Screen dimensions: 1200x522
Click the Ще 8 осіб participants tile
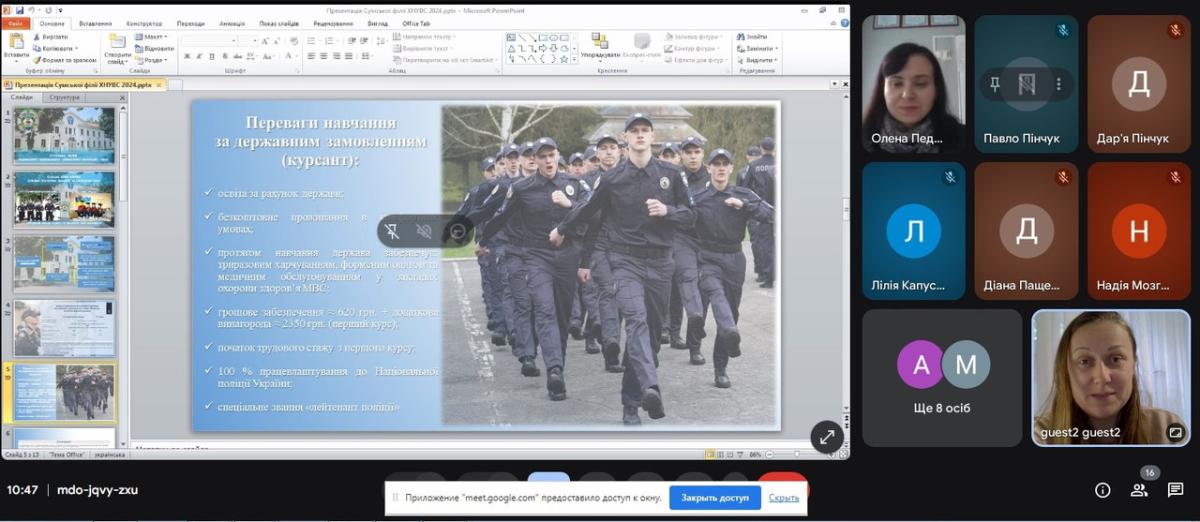click(x=942, y=378)
